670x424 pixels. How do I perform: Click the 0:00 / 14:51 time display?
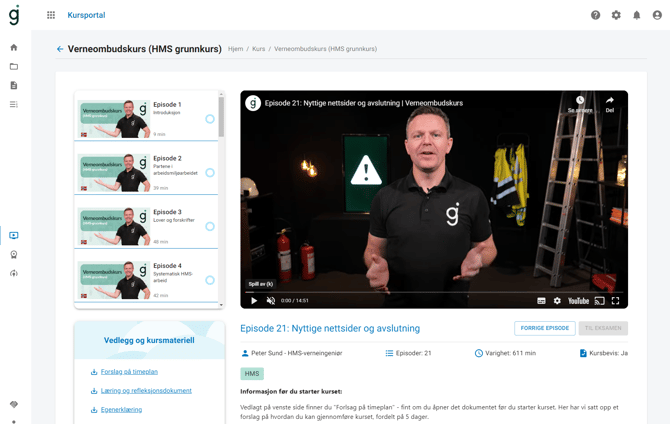coord(295,301)
